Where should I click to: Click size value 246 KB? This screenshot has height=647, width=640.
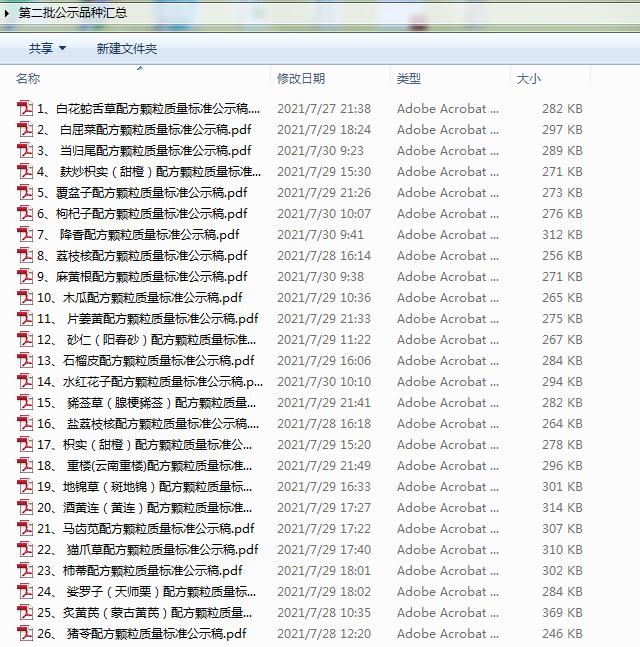[562, 634]
